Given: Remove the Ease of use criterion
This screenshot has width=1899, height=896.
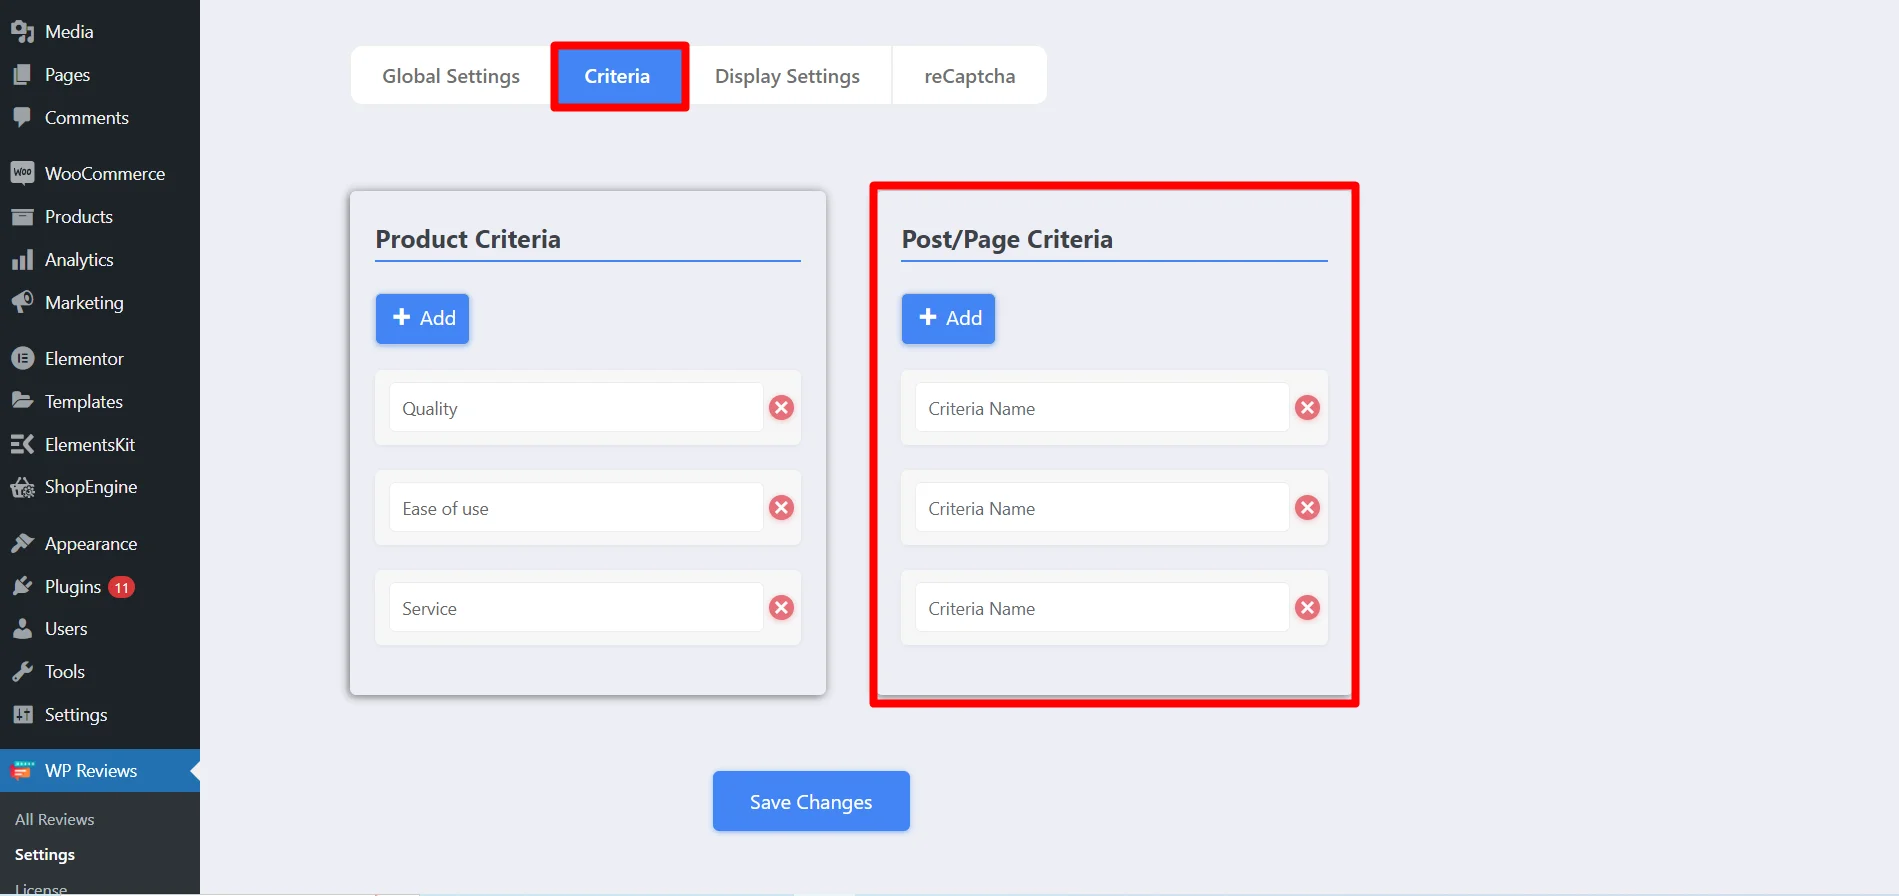Looking at the screenshot, I should coord(781,508).
